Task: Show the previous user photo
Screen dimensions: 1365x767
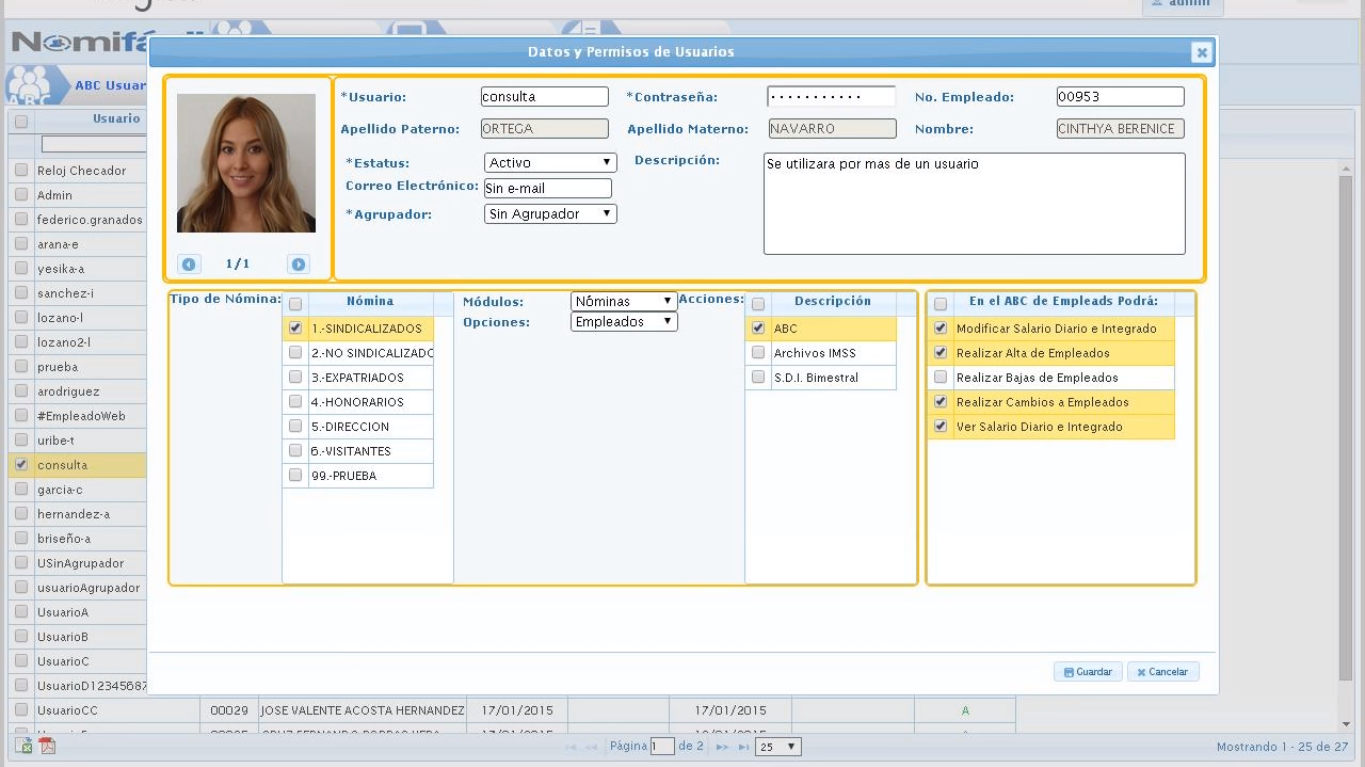Action: 187,265
